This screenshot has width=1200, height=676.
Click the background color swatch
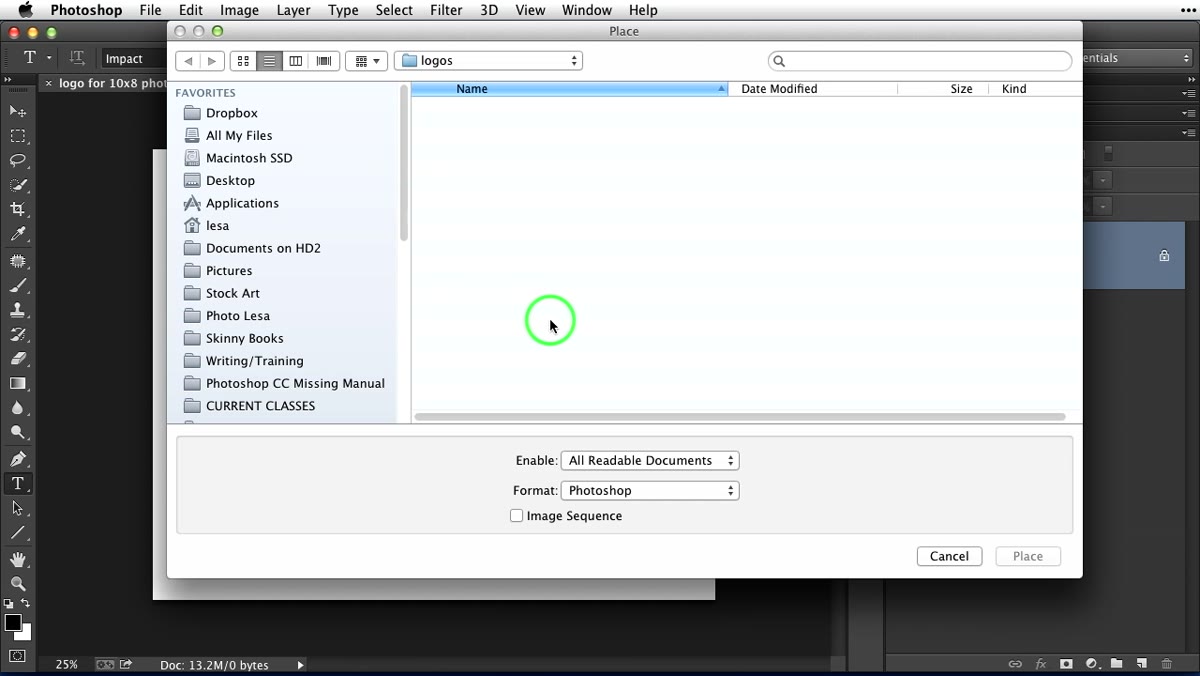pyautogui.click(x=25, y=633)
